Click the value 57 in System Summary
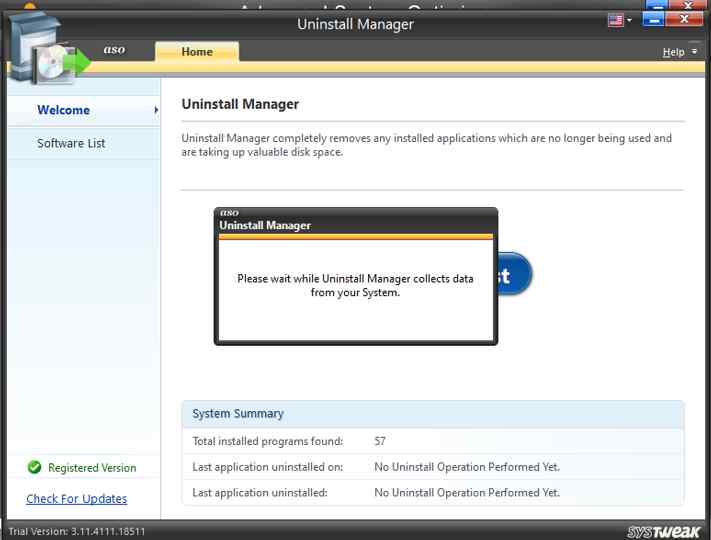Viewport: 711px width, 540px height. click(380, 441)
